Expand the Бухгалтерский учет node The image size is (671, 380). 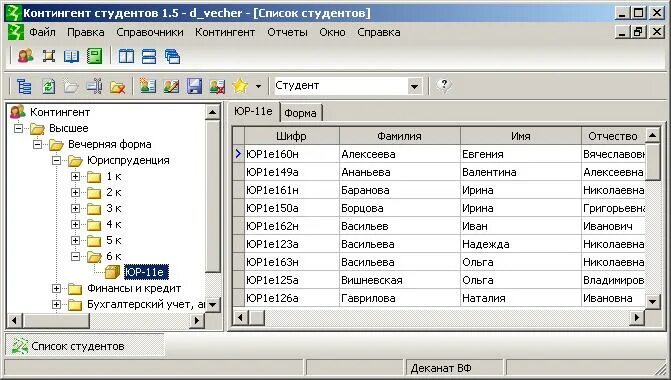pyautogui.click(x=56, y=304)
